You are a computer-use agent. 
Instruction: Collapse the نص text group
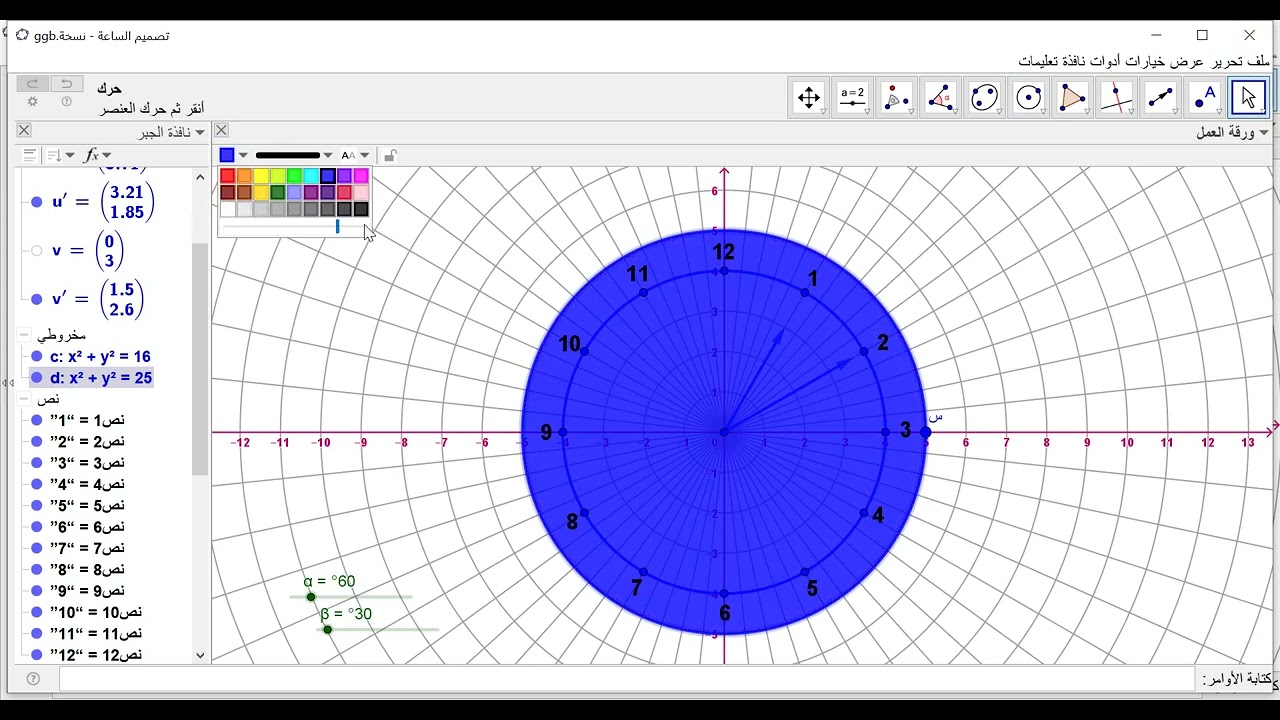pos(24,399)
